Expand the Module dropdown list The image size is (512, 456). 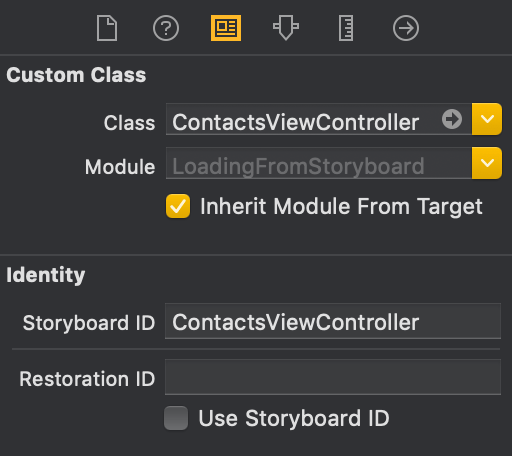tap(487, 163)
